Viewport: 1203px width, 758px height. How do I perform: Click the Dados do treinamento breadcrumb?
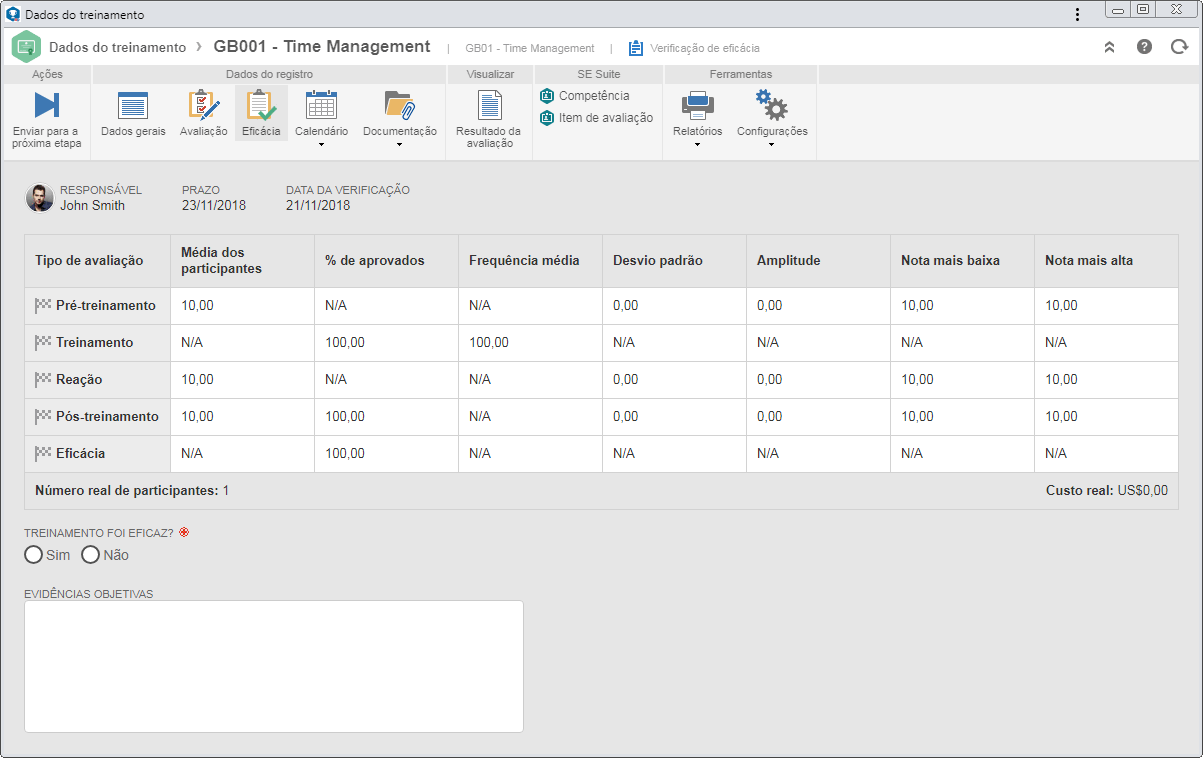117,47
